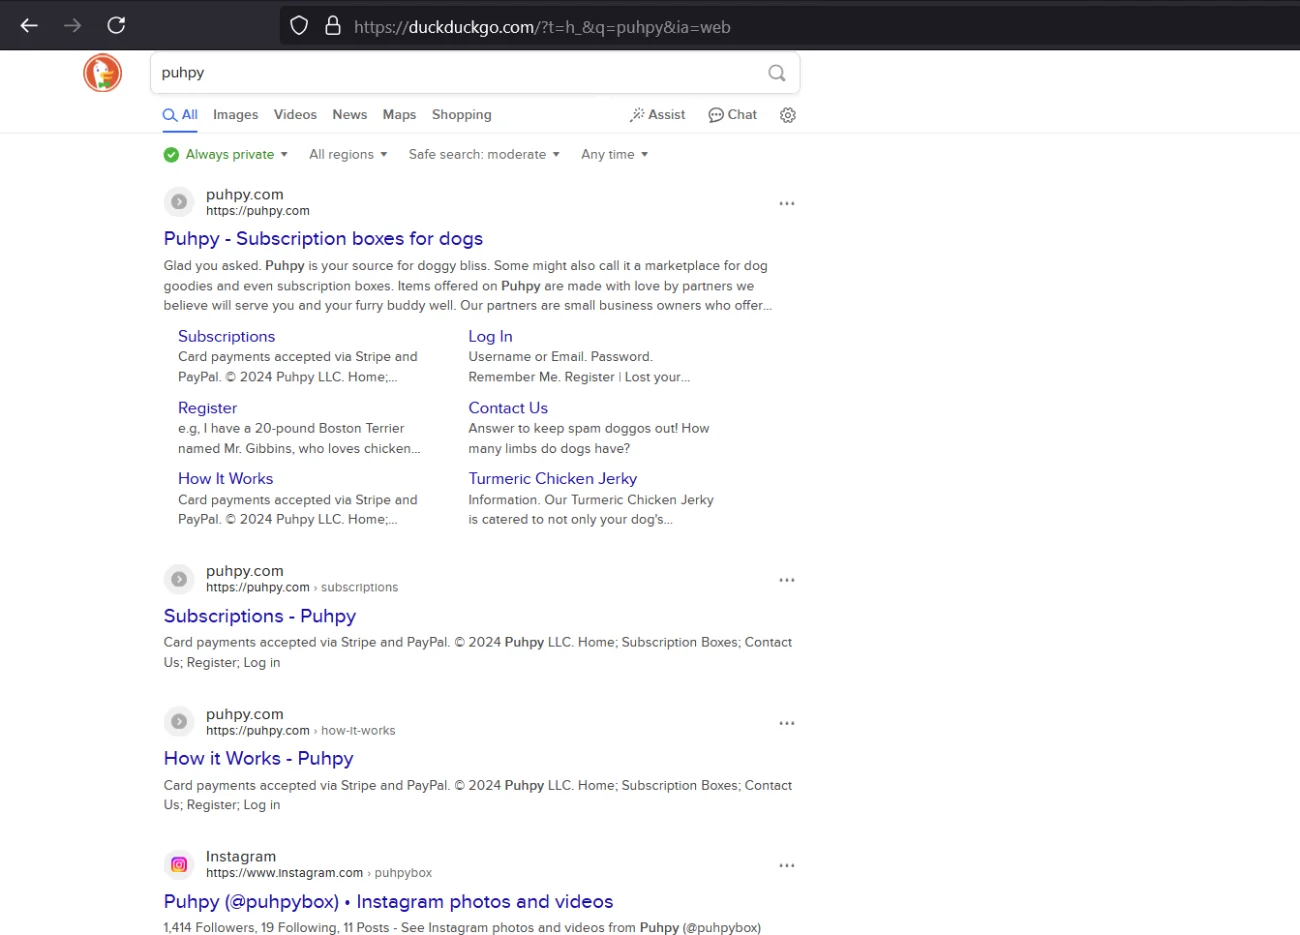Click favicon beside puhpy.com subscriptions result
Viewport: 1300px width, 935px height.
click(179, 579)
